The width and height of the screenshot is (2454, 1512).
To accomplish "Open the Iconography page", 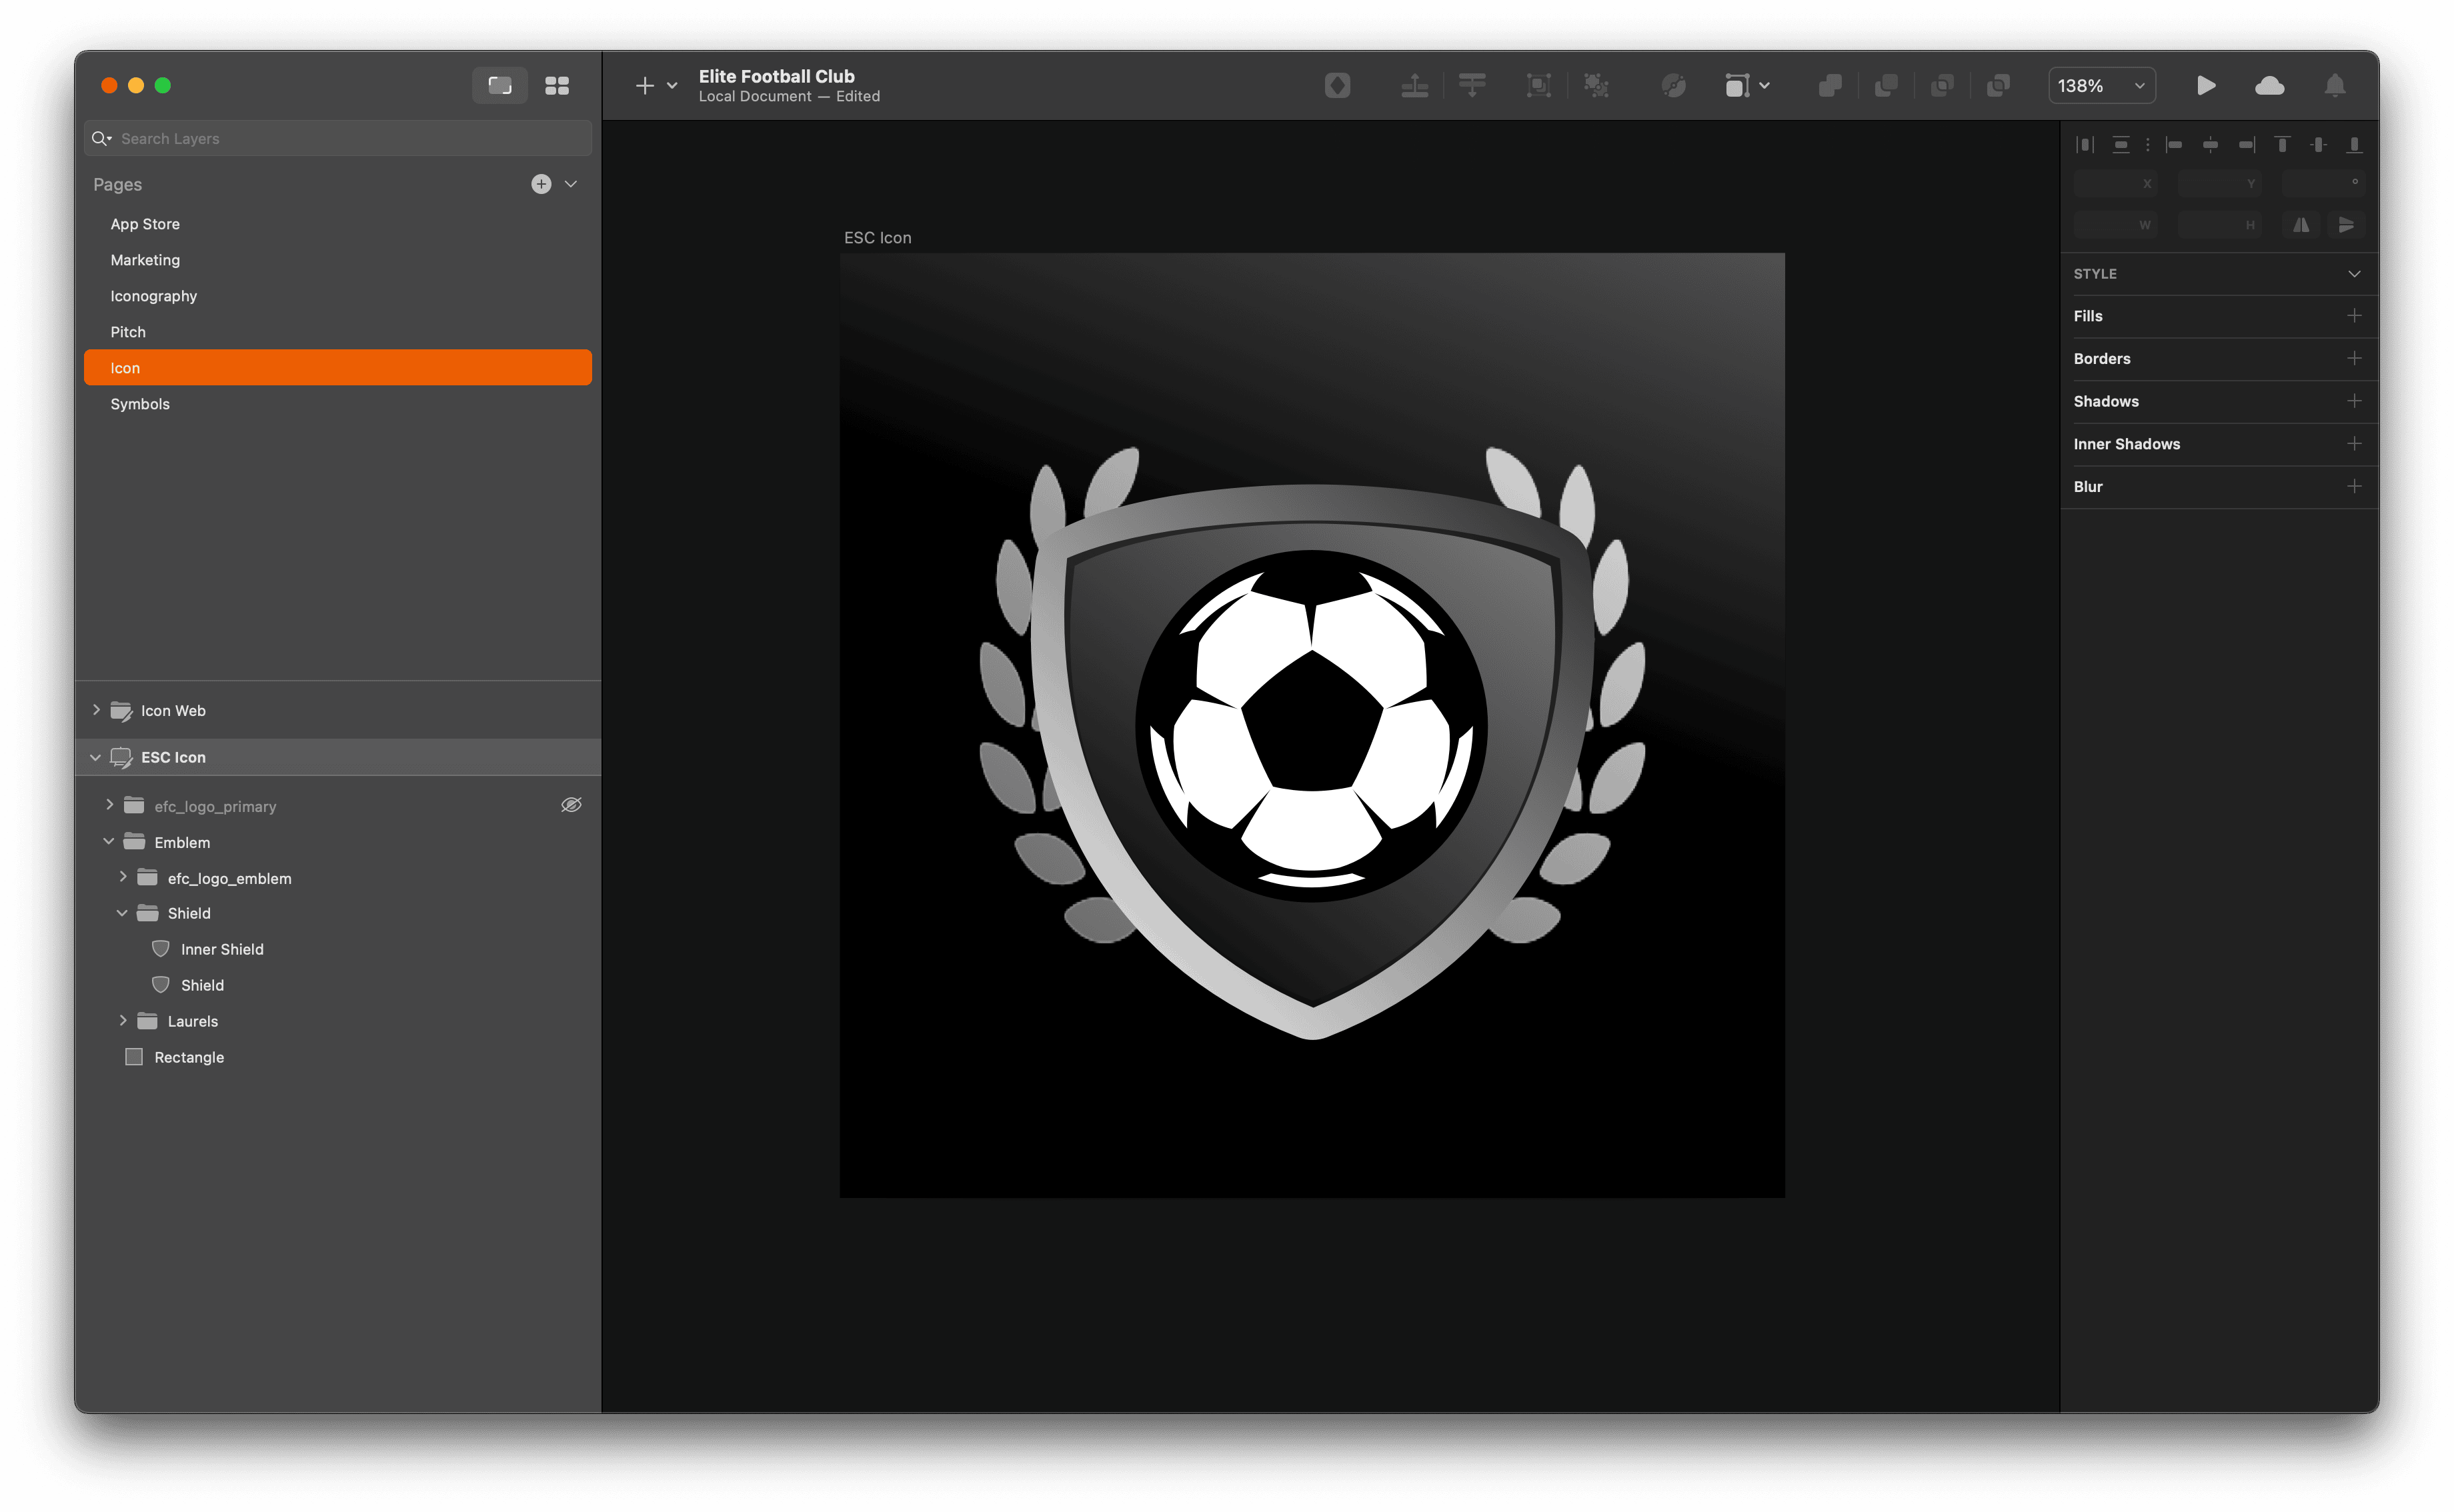I will [338, 296].
